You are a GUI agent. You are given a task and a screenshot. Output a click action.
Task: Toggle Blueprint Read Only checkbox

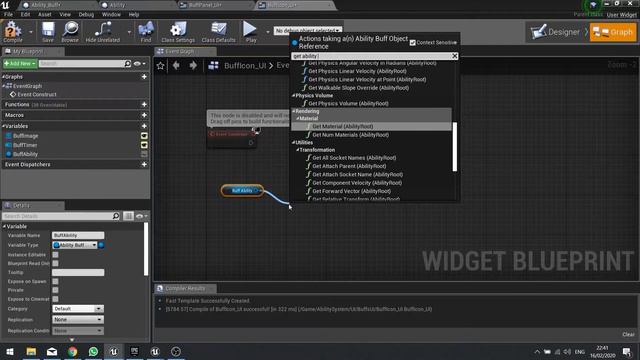pyautogui.click(x=56, y=263)
